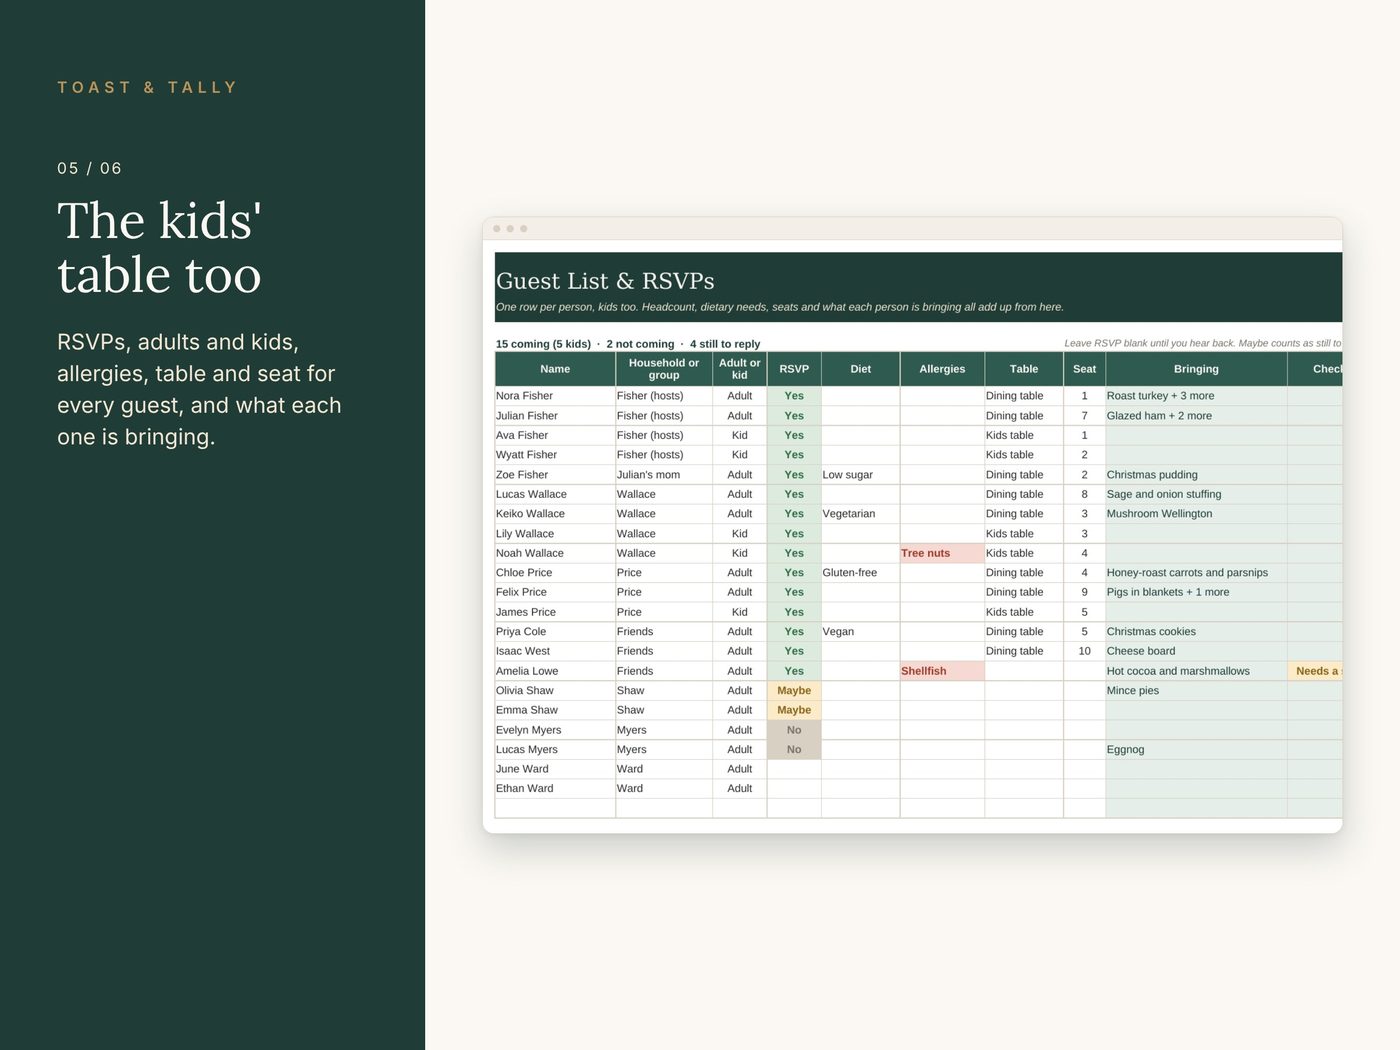Screen dimensions: 1400x1050
Task: Select Noah Wallace's 'Kids table' cell
Action: pos(1024,553)
